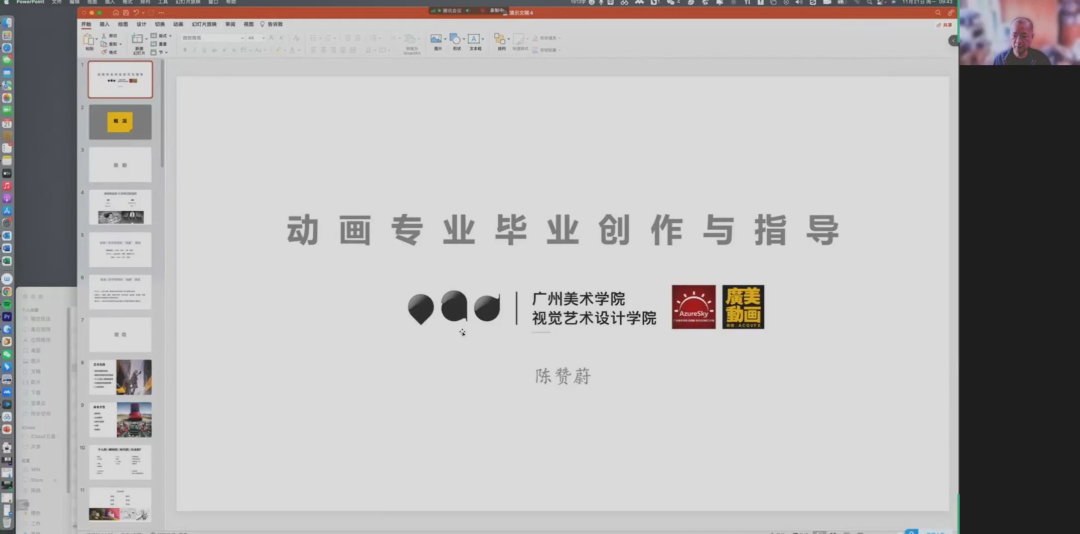Click the slide title 动画专业毕业创作与指导
The image size is (1080, 534).
(x=563, y=230)
